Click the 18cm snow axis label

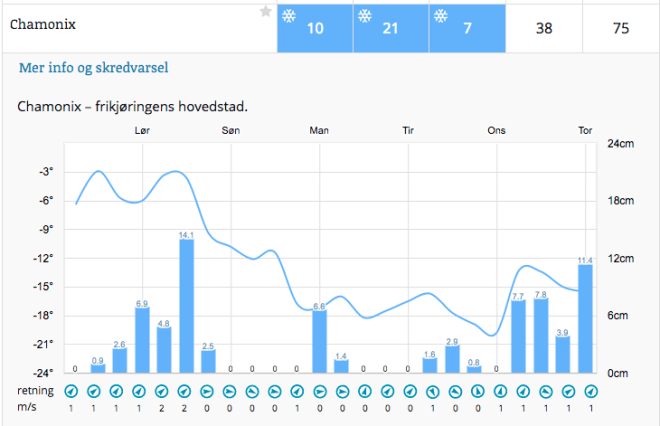click(620, 201)
